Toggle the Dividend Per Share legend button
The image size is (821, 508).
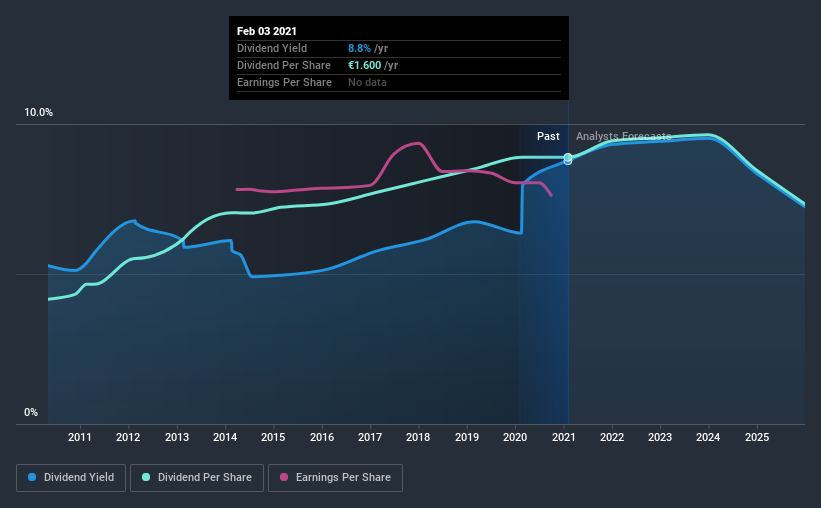(197, 478)
